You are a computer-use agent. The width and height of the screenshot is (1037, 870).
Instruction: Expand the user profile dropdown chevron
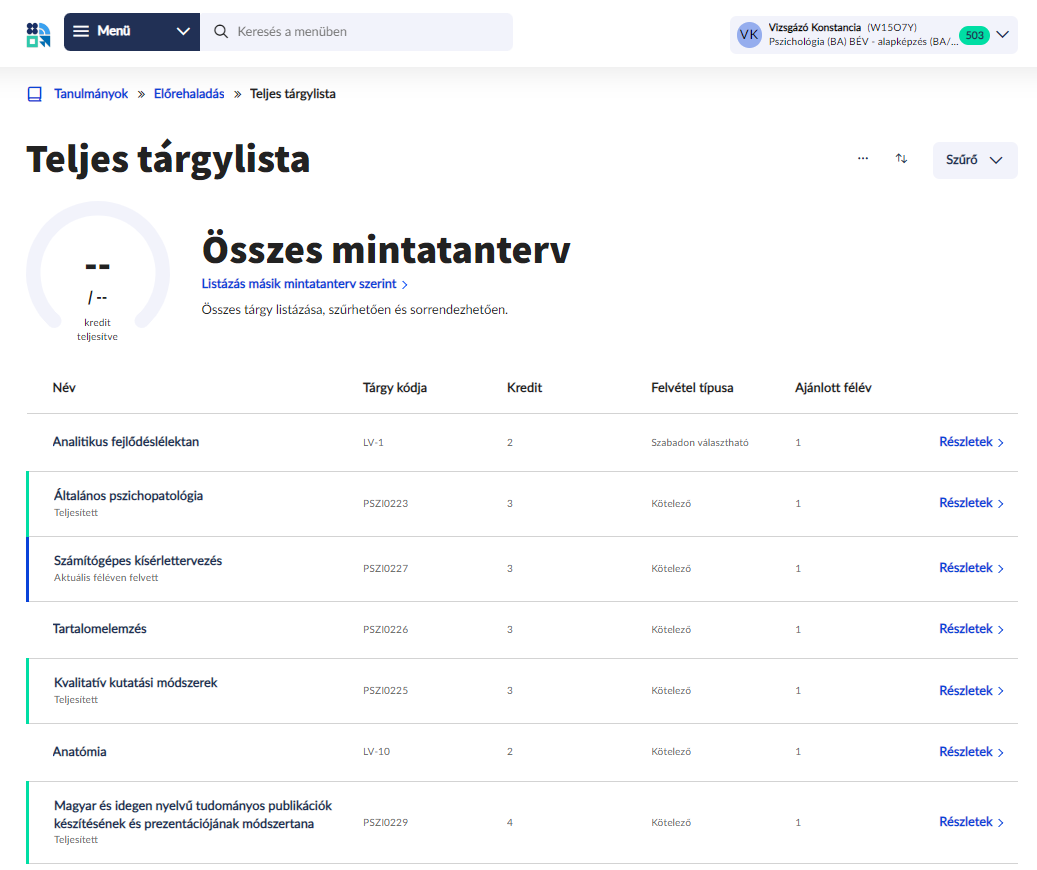click(1003, 34)
